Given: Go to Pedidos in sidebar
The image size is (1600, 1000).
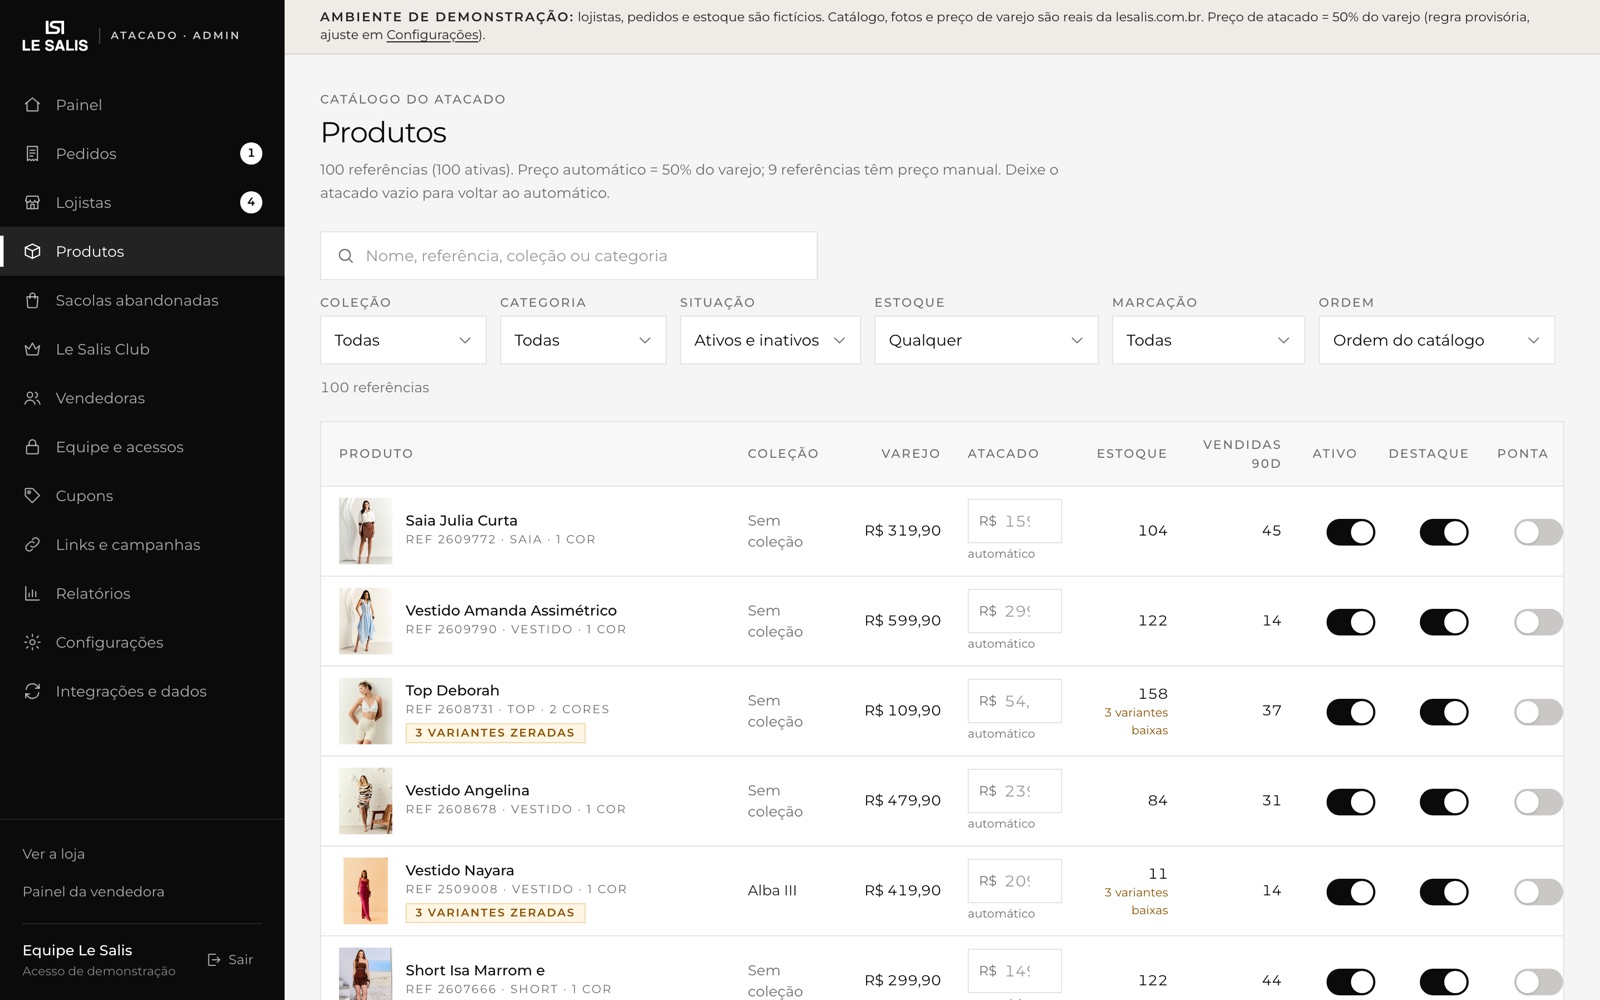Looking at the screenshot, I should pyautogui.click(x=142, y=154).
